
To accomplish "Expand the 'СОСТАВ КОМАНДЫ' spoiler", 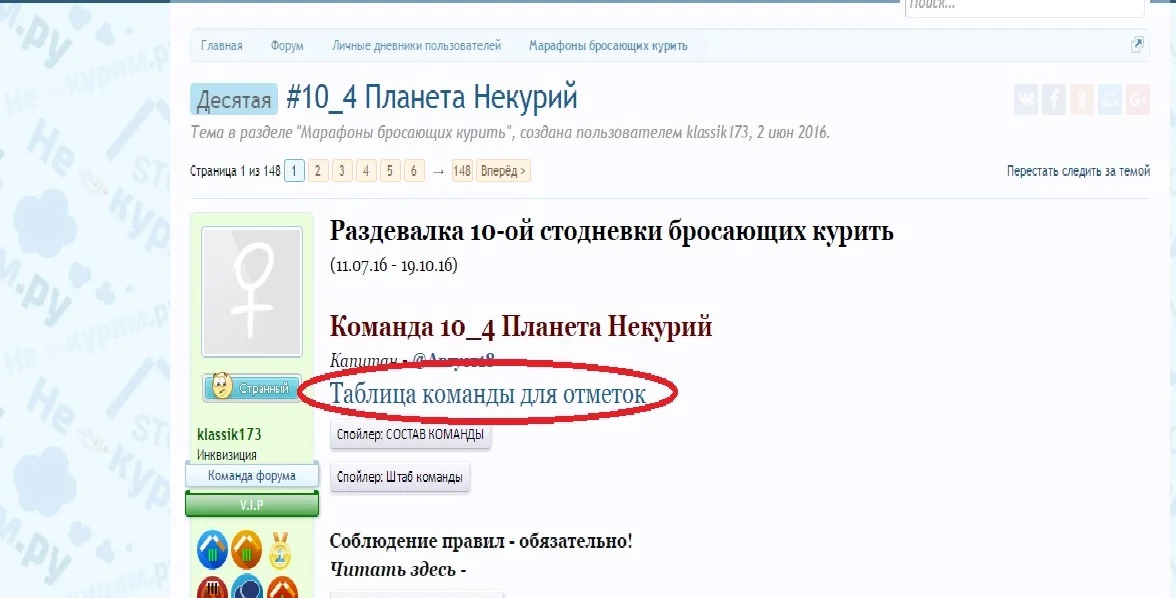I will tap(410, 436).
